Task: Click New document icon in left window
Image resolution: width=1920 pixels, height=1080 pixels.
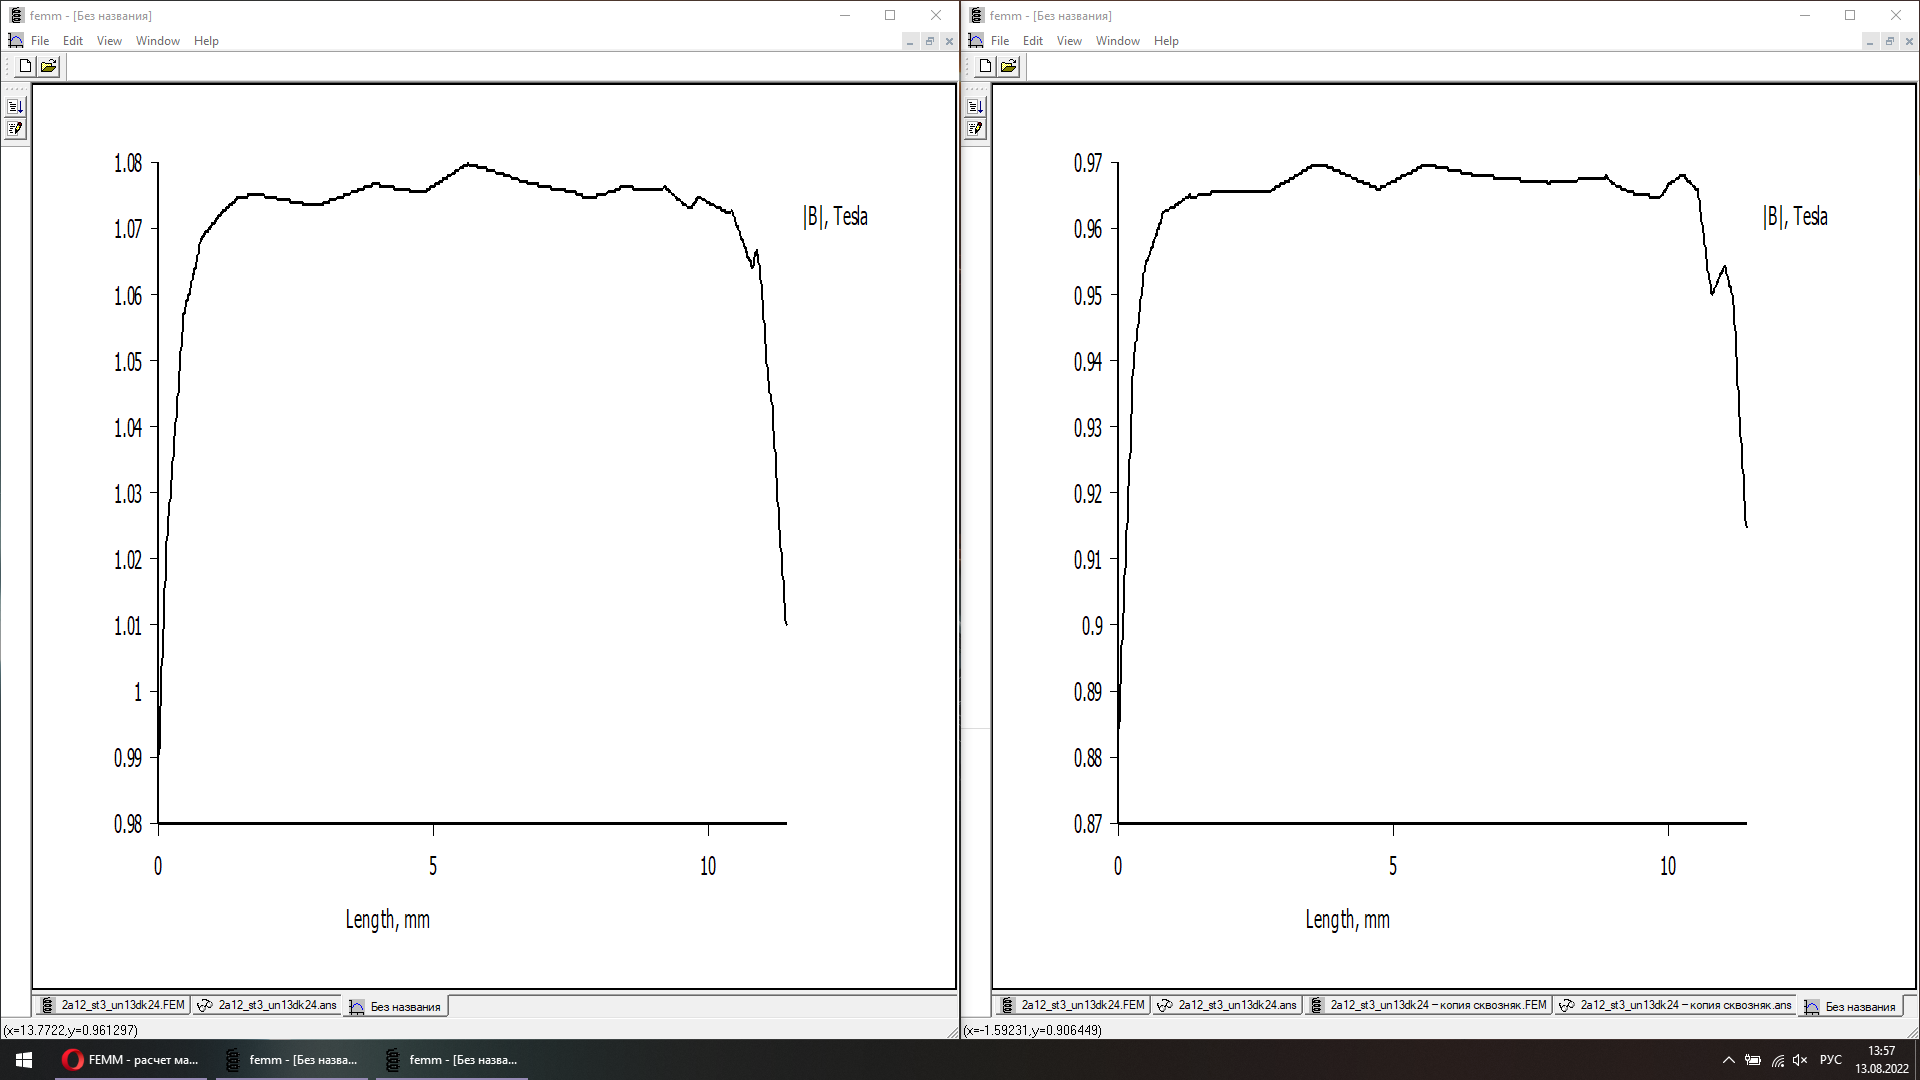Action: [25, 66]
